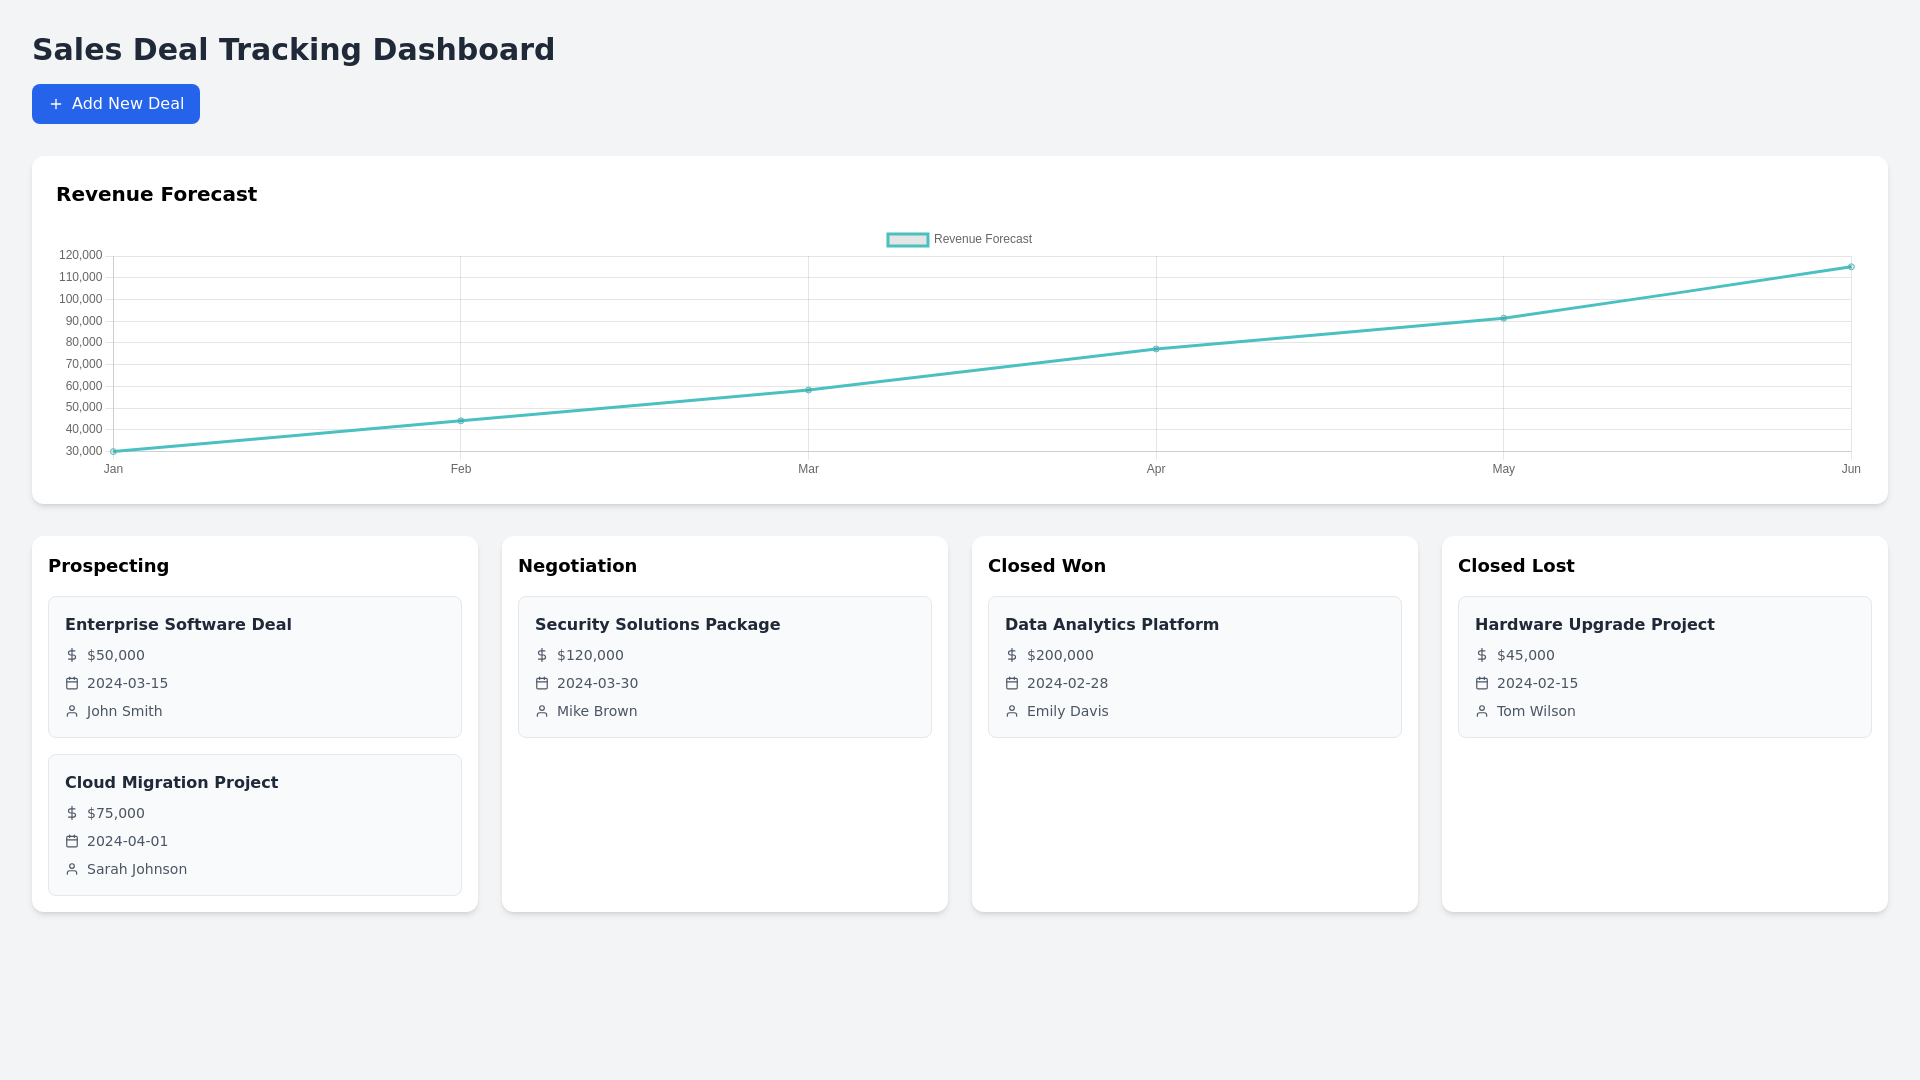Click the plus icon in Add New Deal
The height and width of the screenshot is (1080, 1920).
(x=56, y=104)
